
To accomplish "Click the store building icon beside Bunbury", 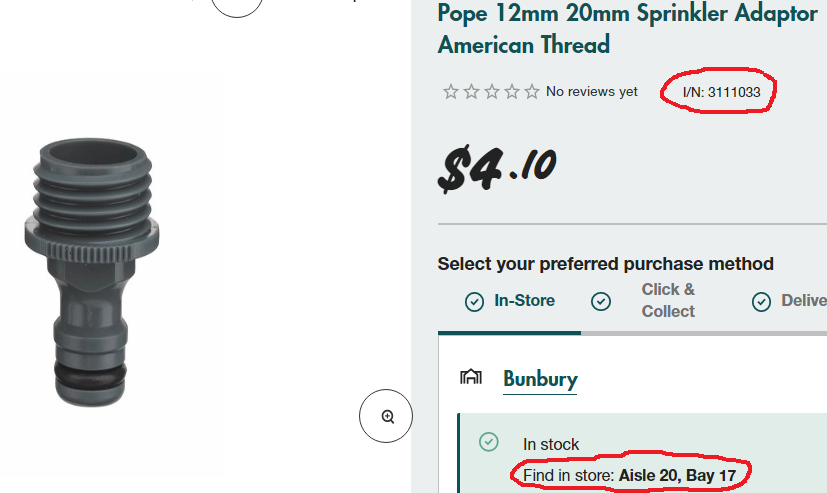I will pos(470,377).
